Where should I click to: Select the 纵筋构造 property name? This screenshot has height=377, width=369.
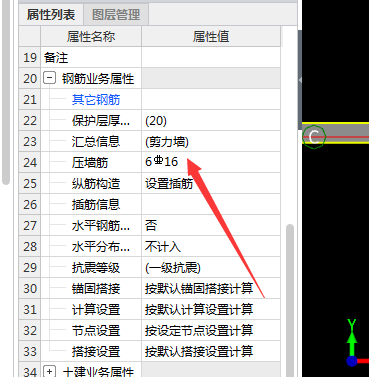[x=96, y=184]
